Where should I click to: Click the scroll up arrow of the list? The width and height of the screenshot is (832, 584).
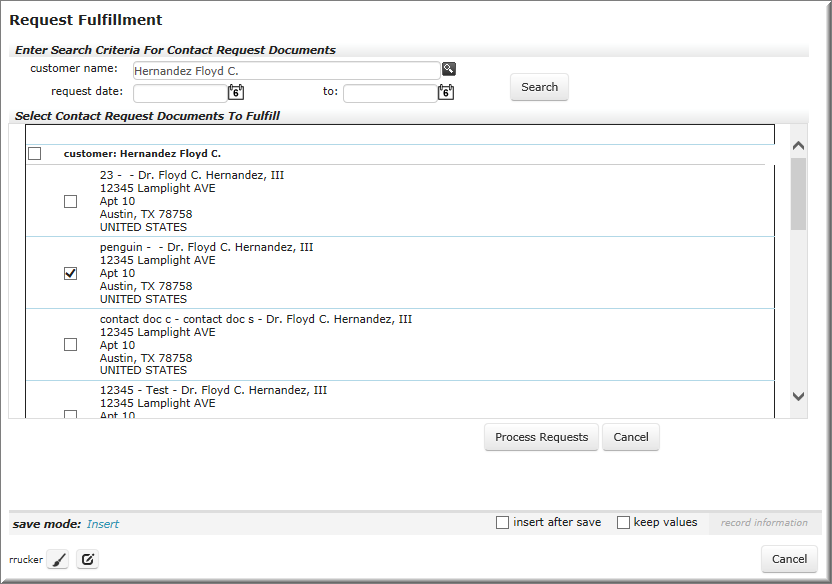click(x=798, y=145)
